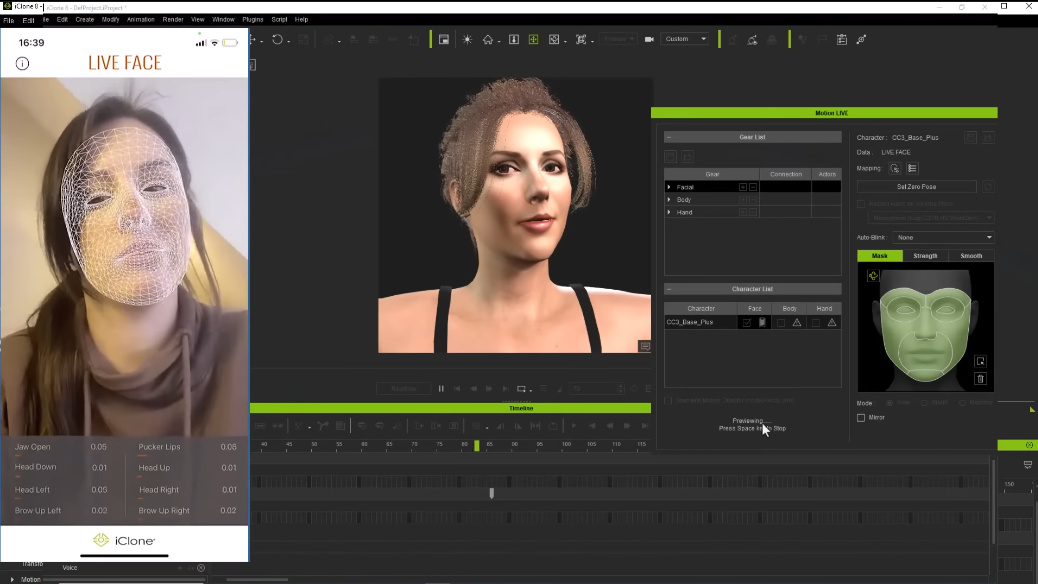This screenshot has height=584, width=1038.
Task: Click the trash icon on face mask panel
Action: [980, 379]
